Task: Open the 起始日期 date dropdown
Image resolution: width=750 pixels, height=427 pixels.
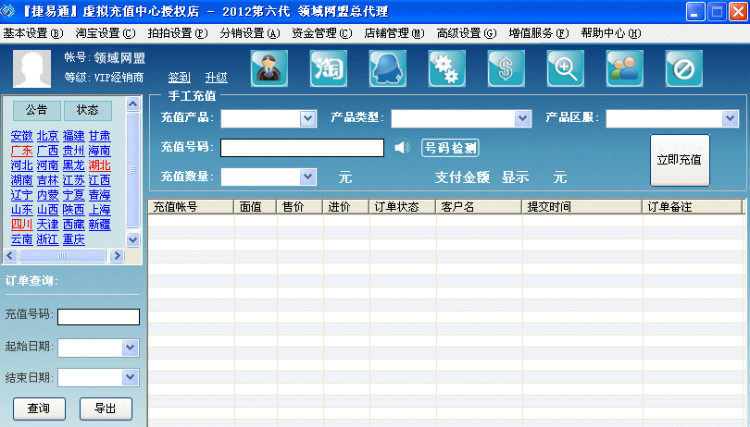Action: point(130,348)
